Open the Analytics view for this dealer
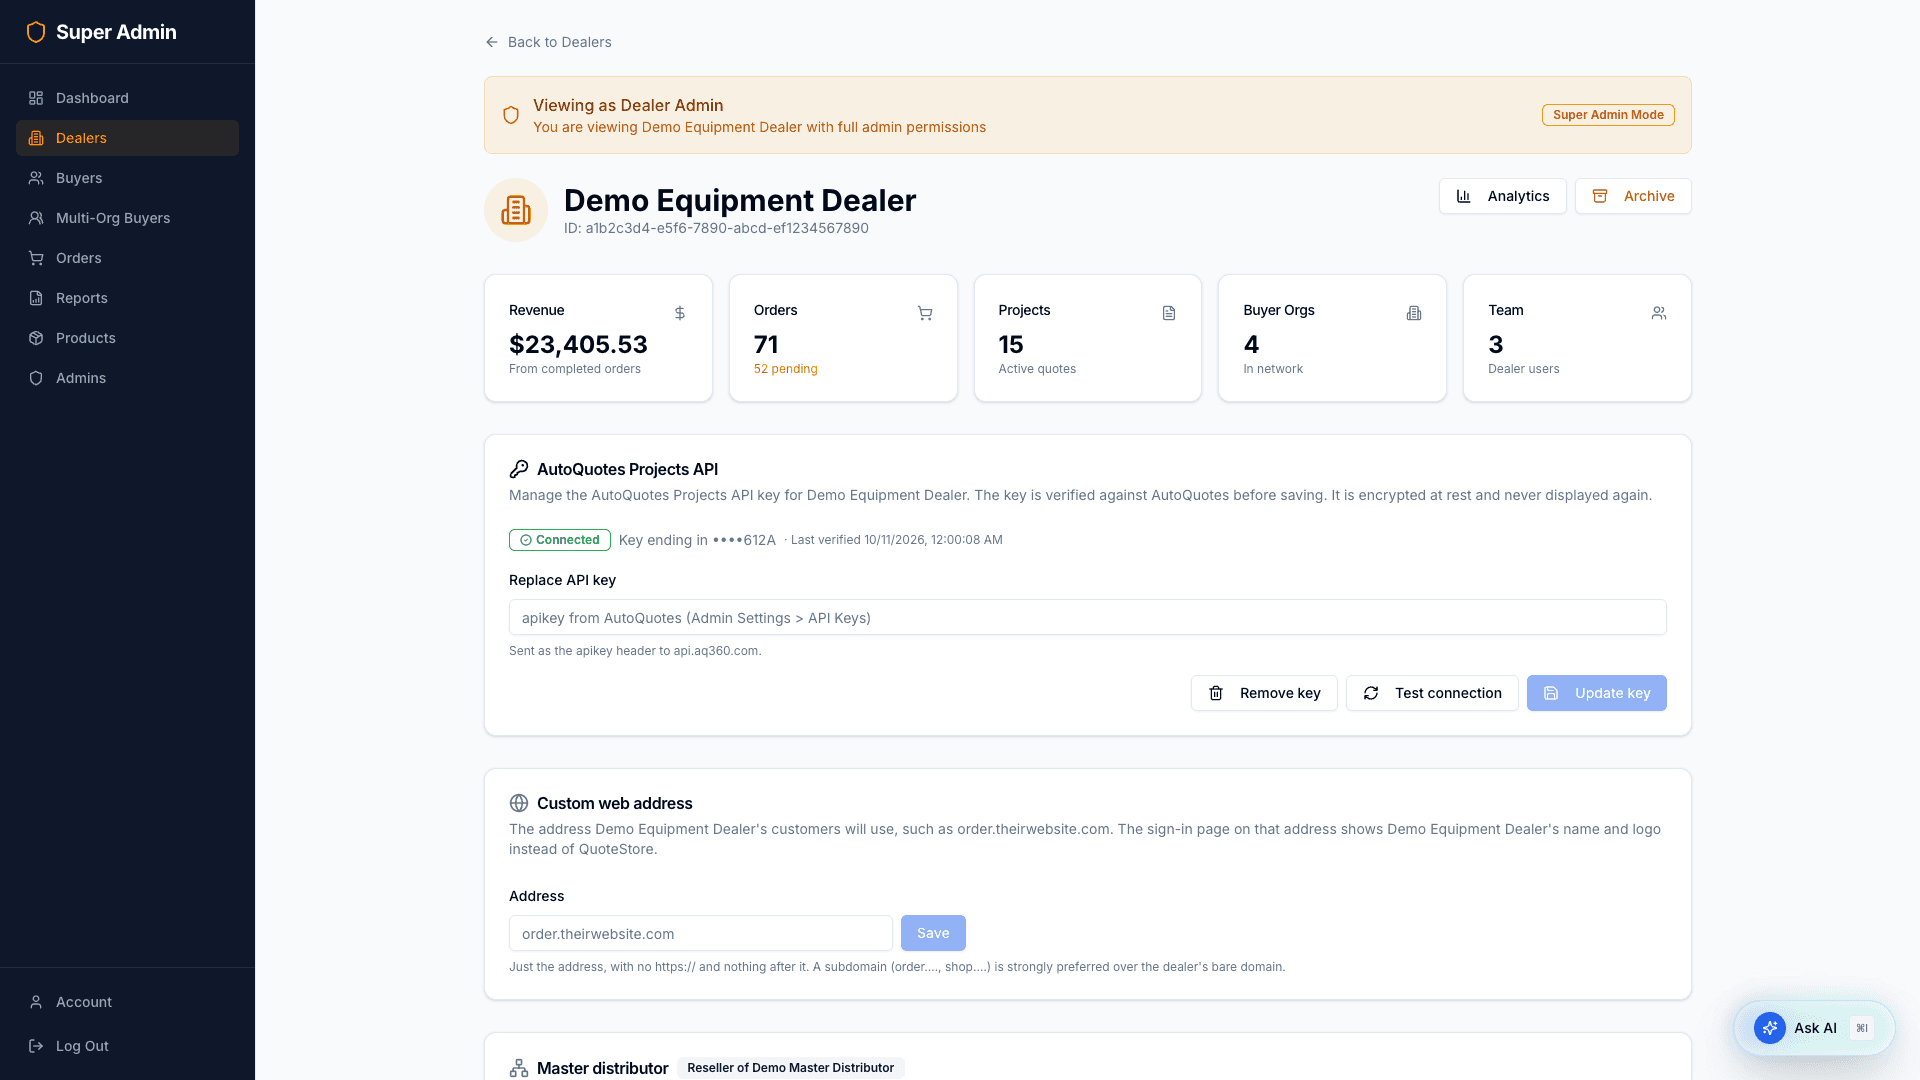 [1502, 196]
